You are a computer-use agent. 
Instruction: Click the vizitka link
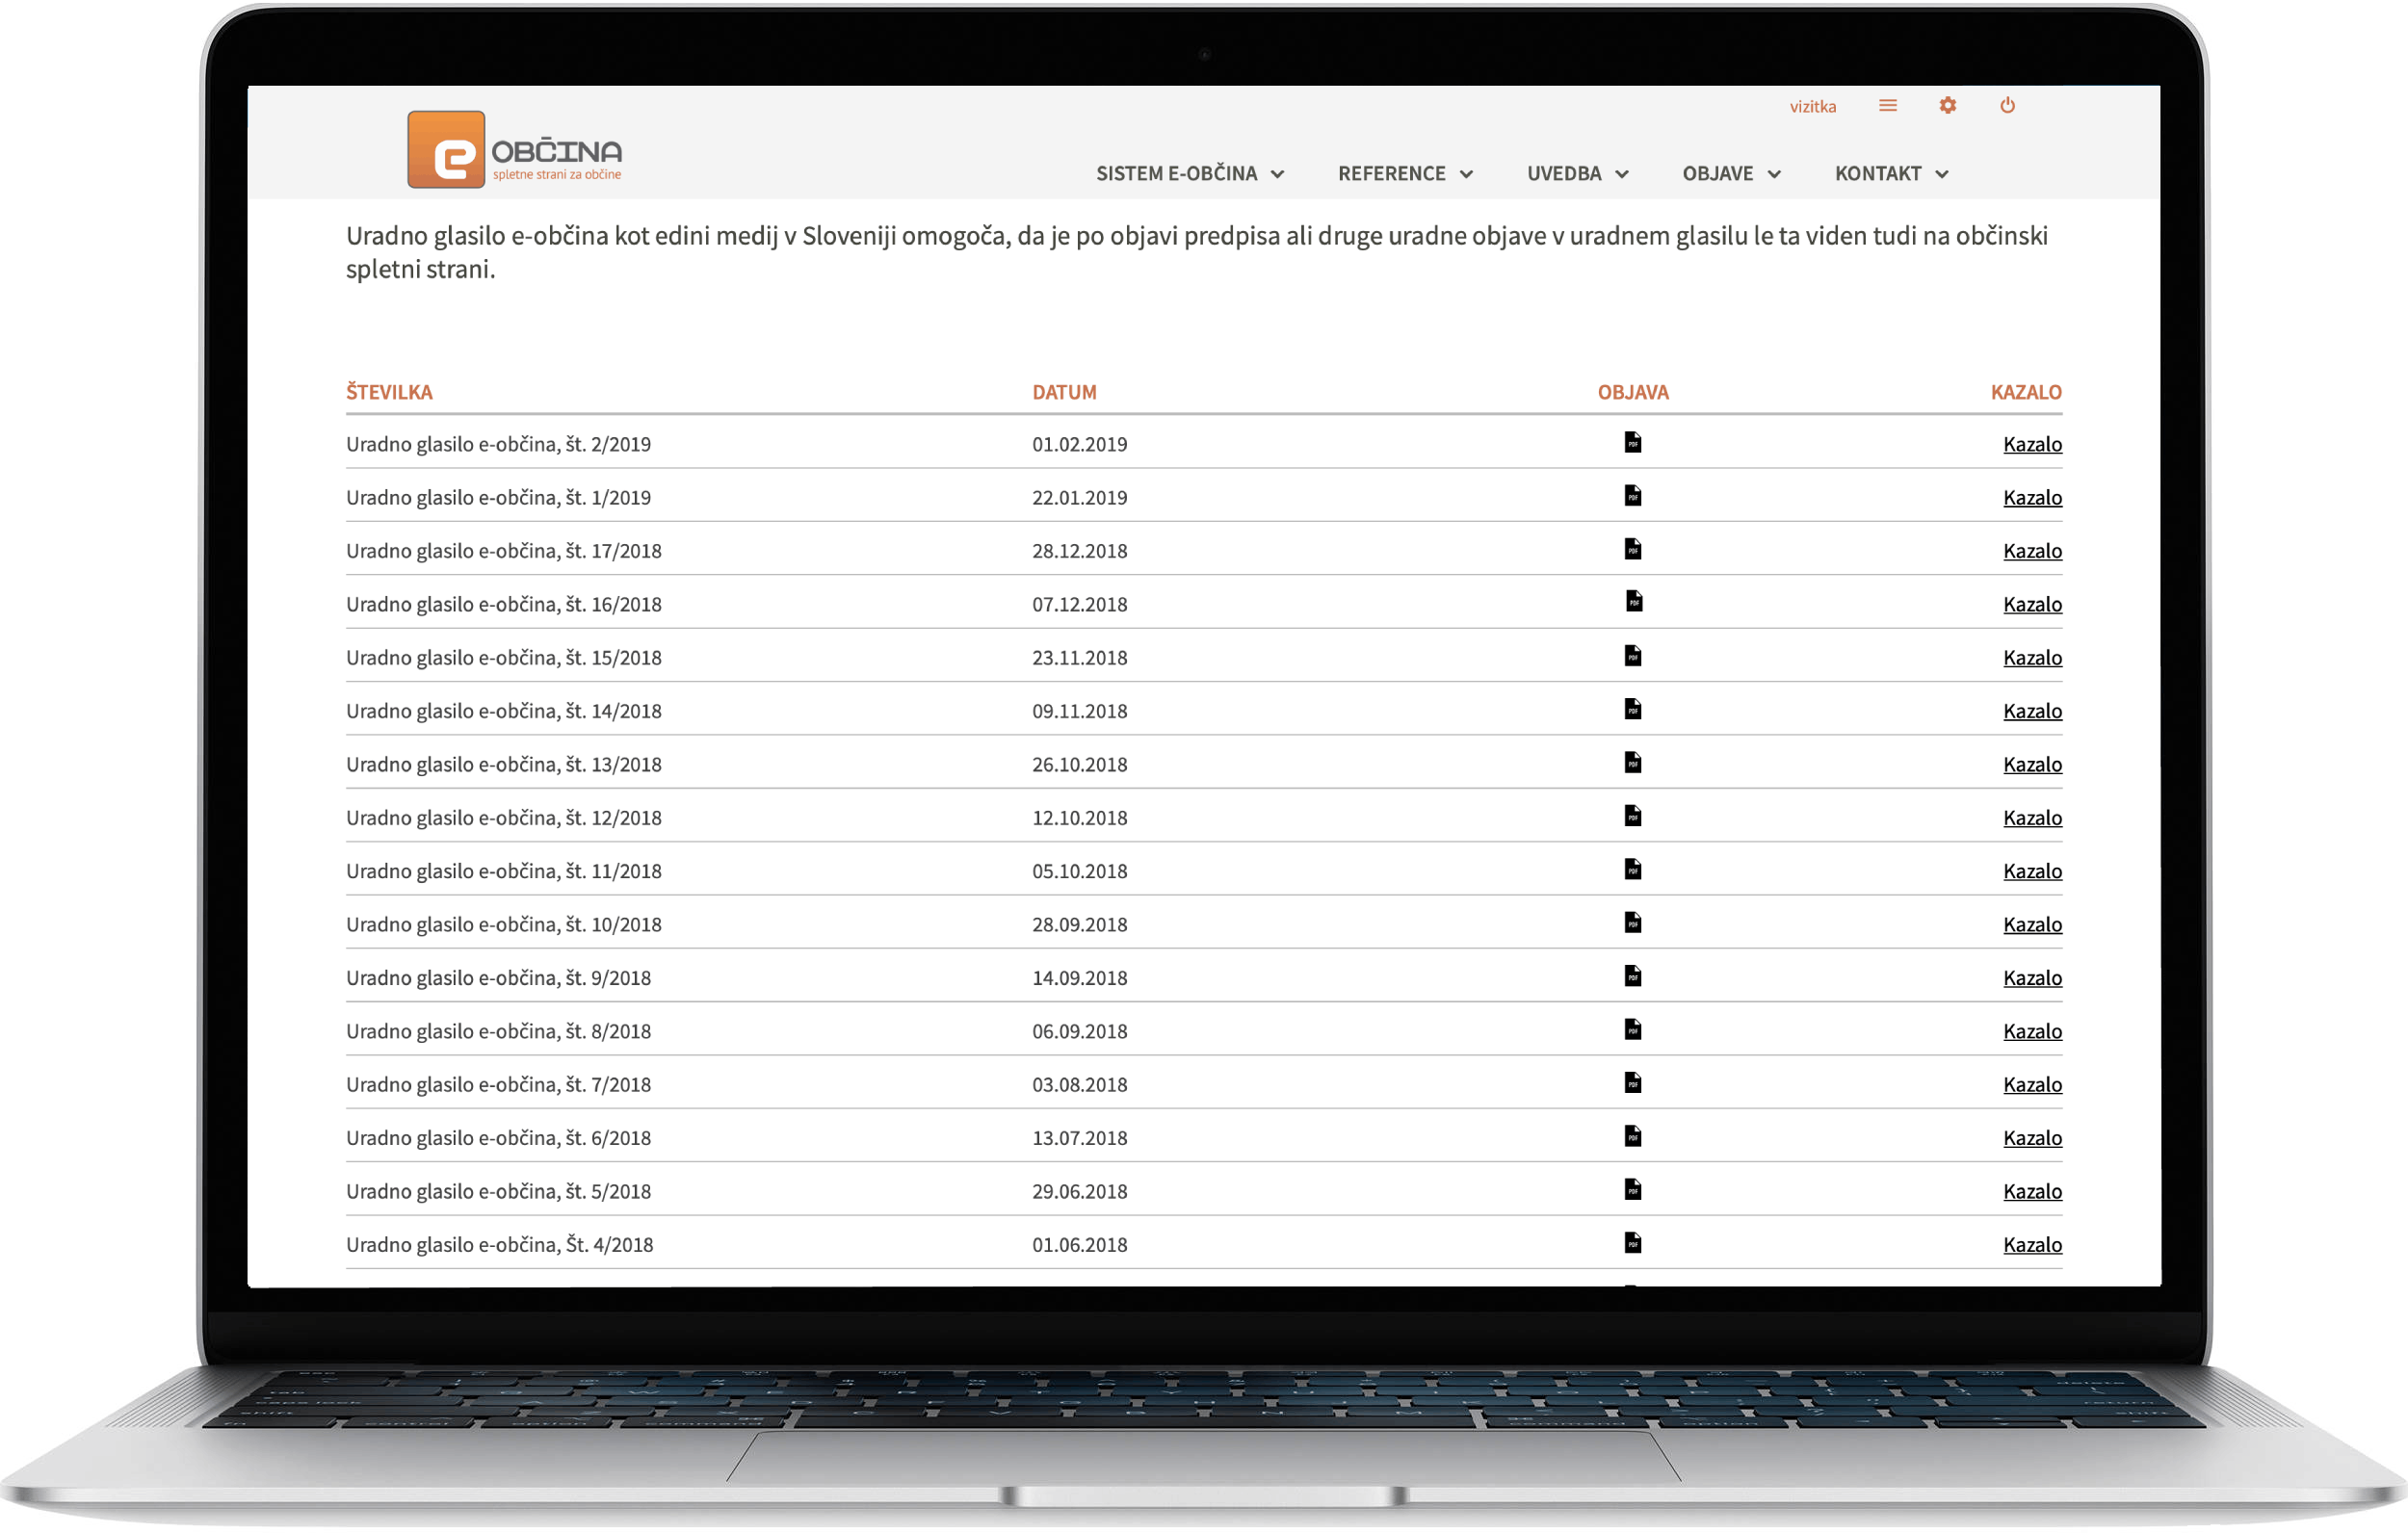point(1812,107)
